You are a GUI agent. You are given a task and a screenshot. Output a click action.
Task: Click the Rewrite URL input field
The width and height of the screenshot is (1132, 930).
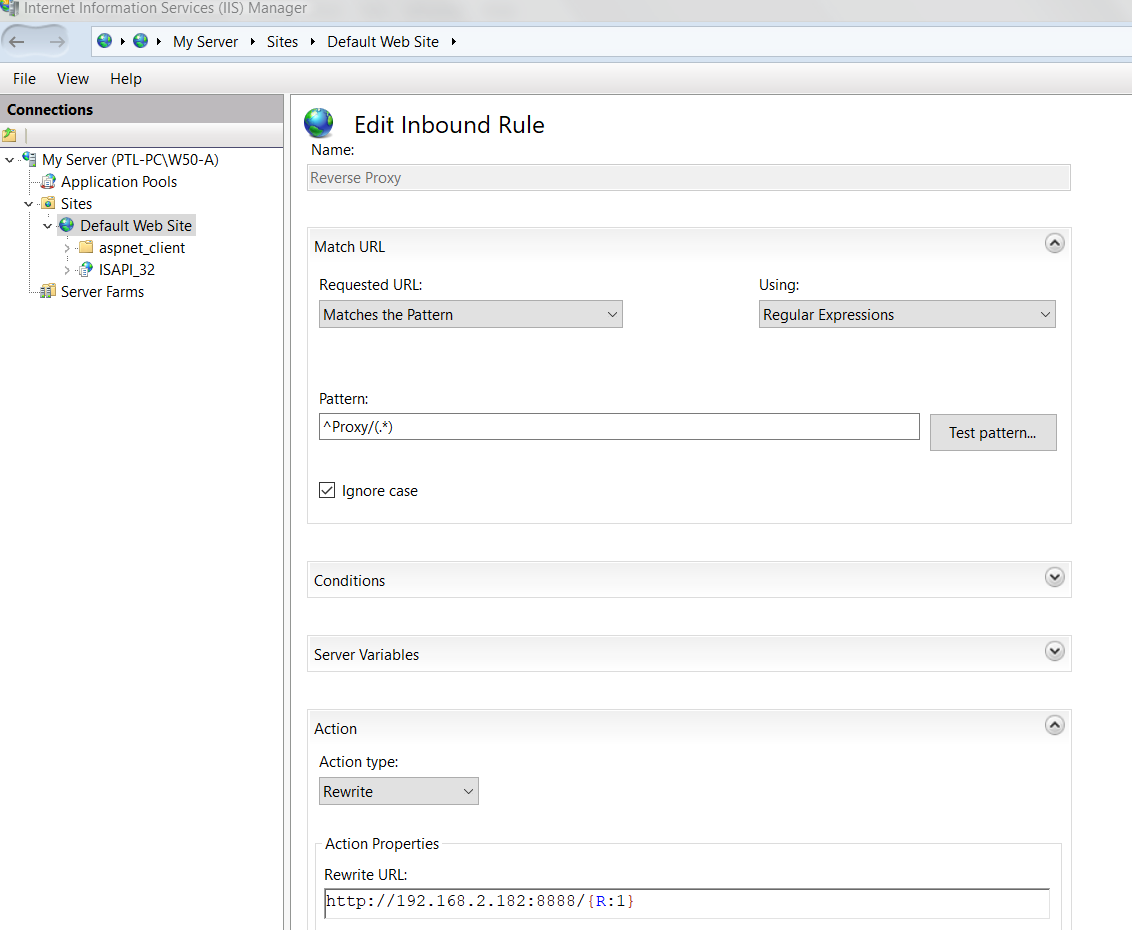point(687,903)
